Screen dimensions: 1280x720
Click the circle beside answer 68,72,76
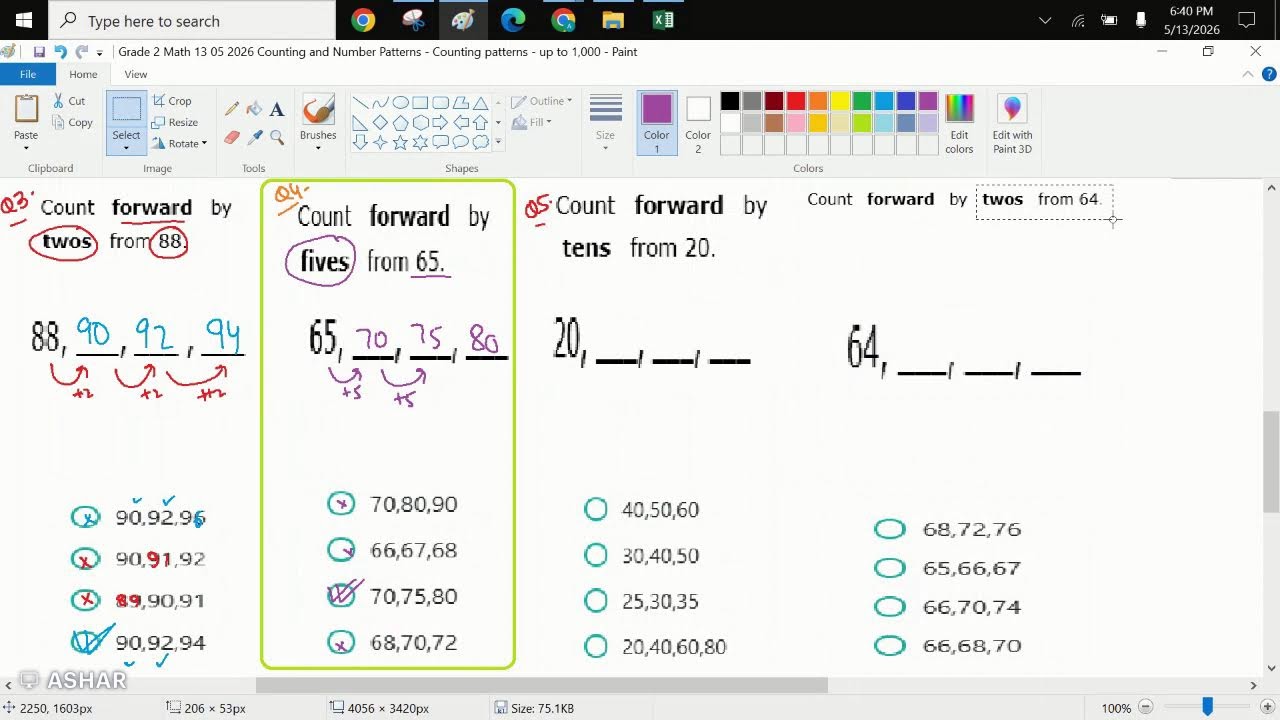pyautogui.click(x=889, y=529)
